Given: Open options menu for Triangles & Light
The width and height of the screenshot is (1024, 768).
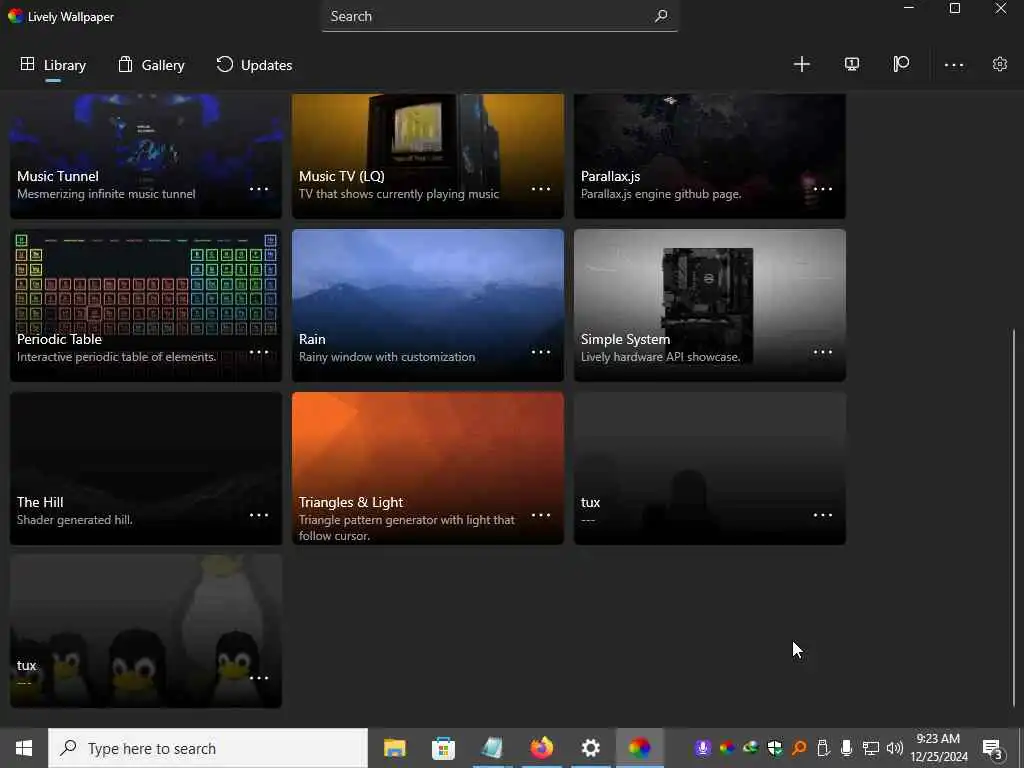Looking at the screenshot, I should 541,515.
